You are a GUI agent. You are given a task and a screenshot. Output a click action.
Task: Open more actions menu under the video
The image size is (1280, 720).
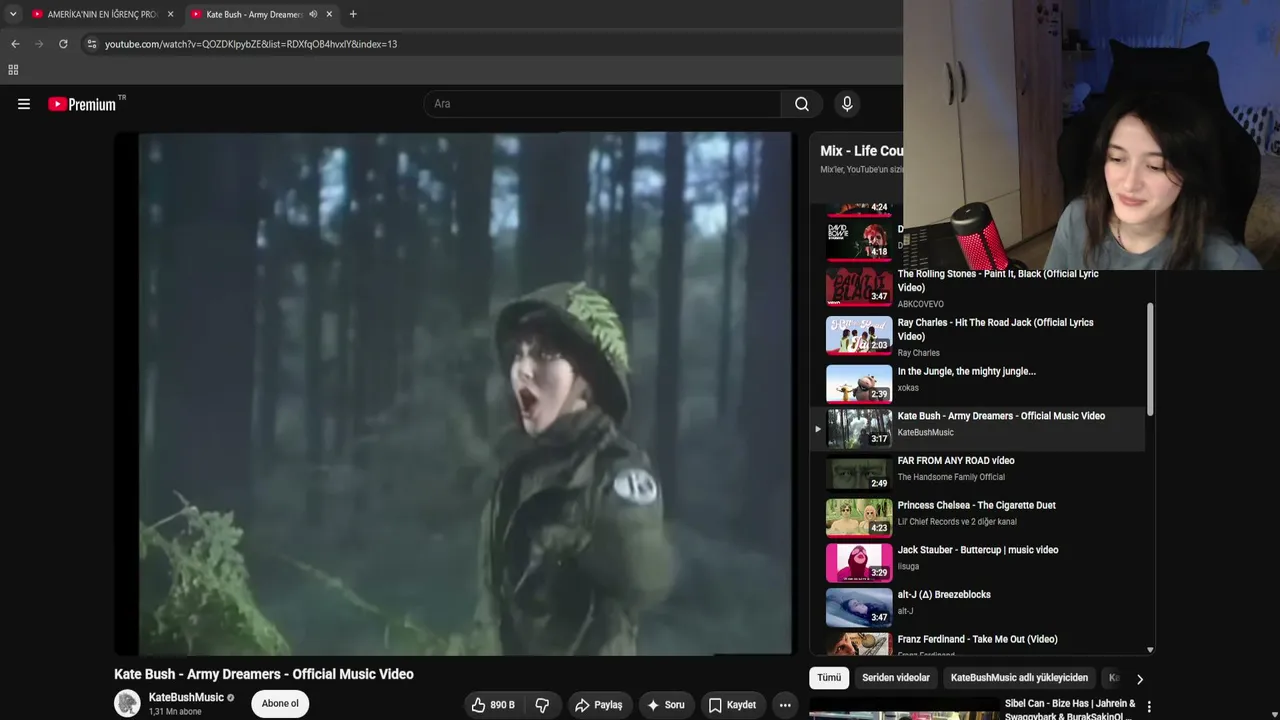pos(785,705)
